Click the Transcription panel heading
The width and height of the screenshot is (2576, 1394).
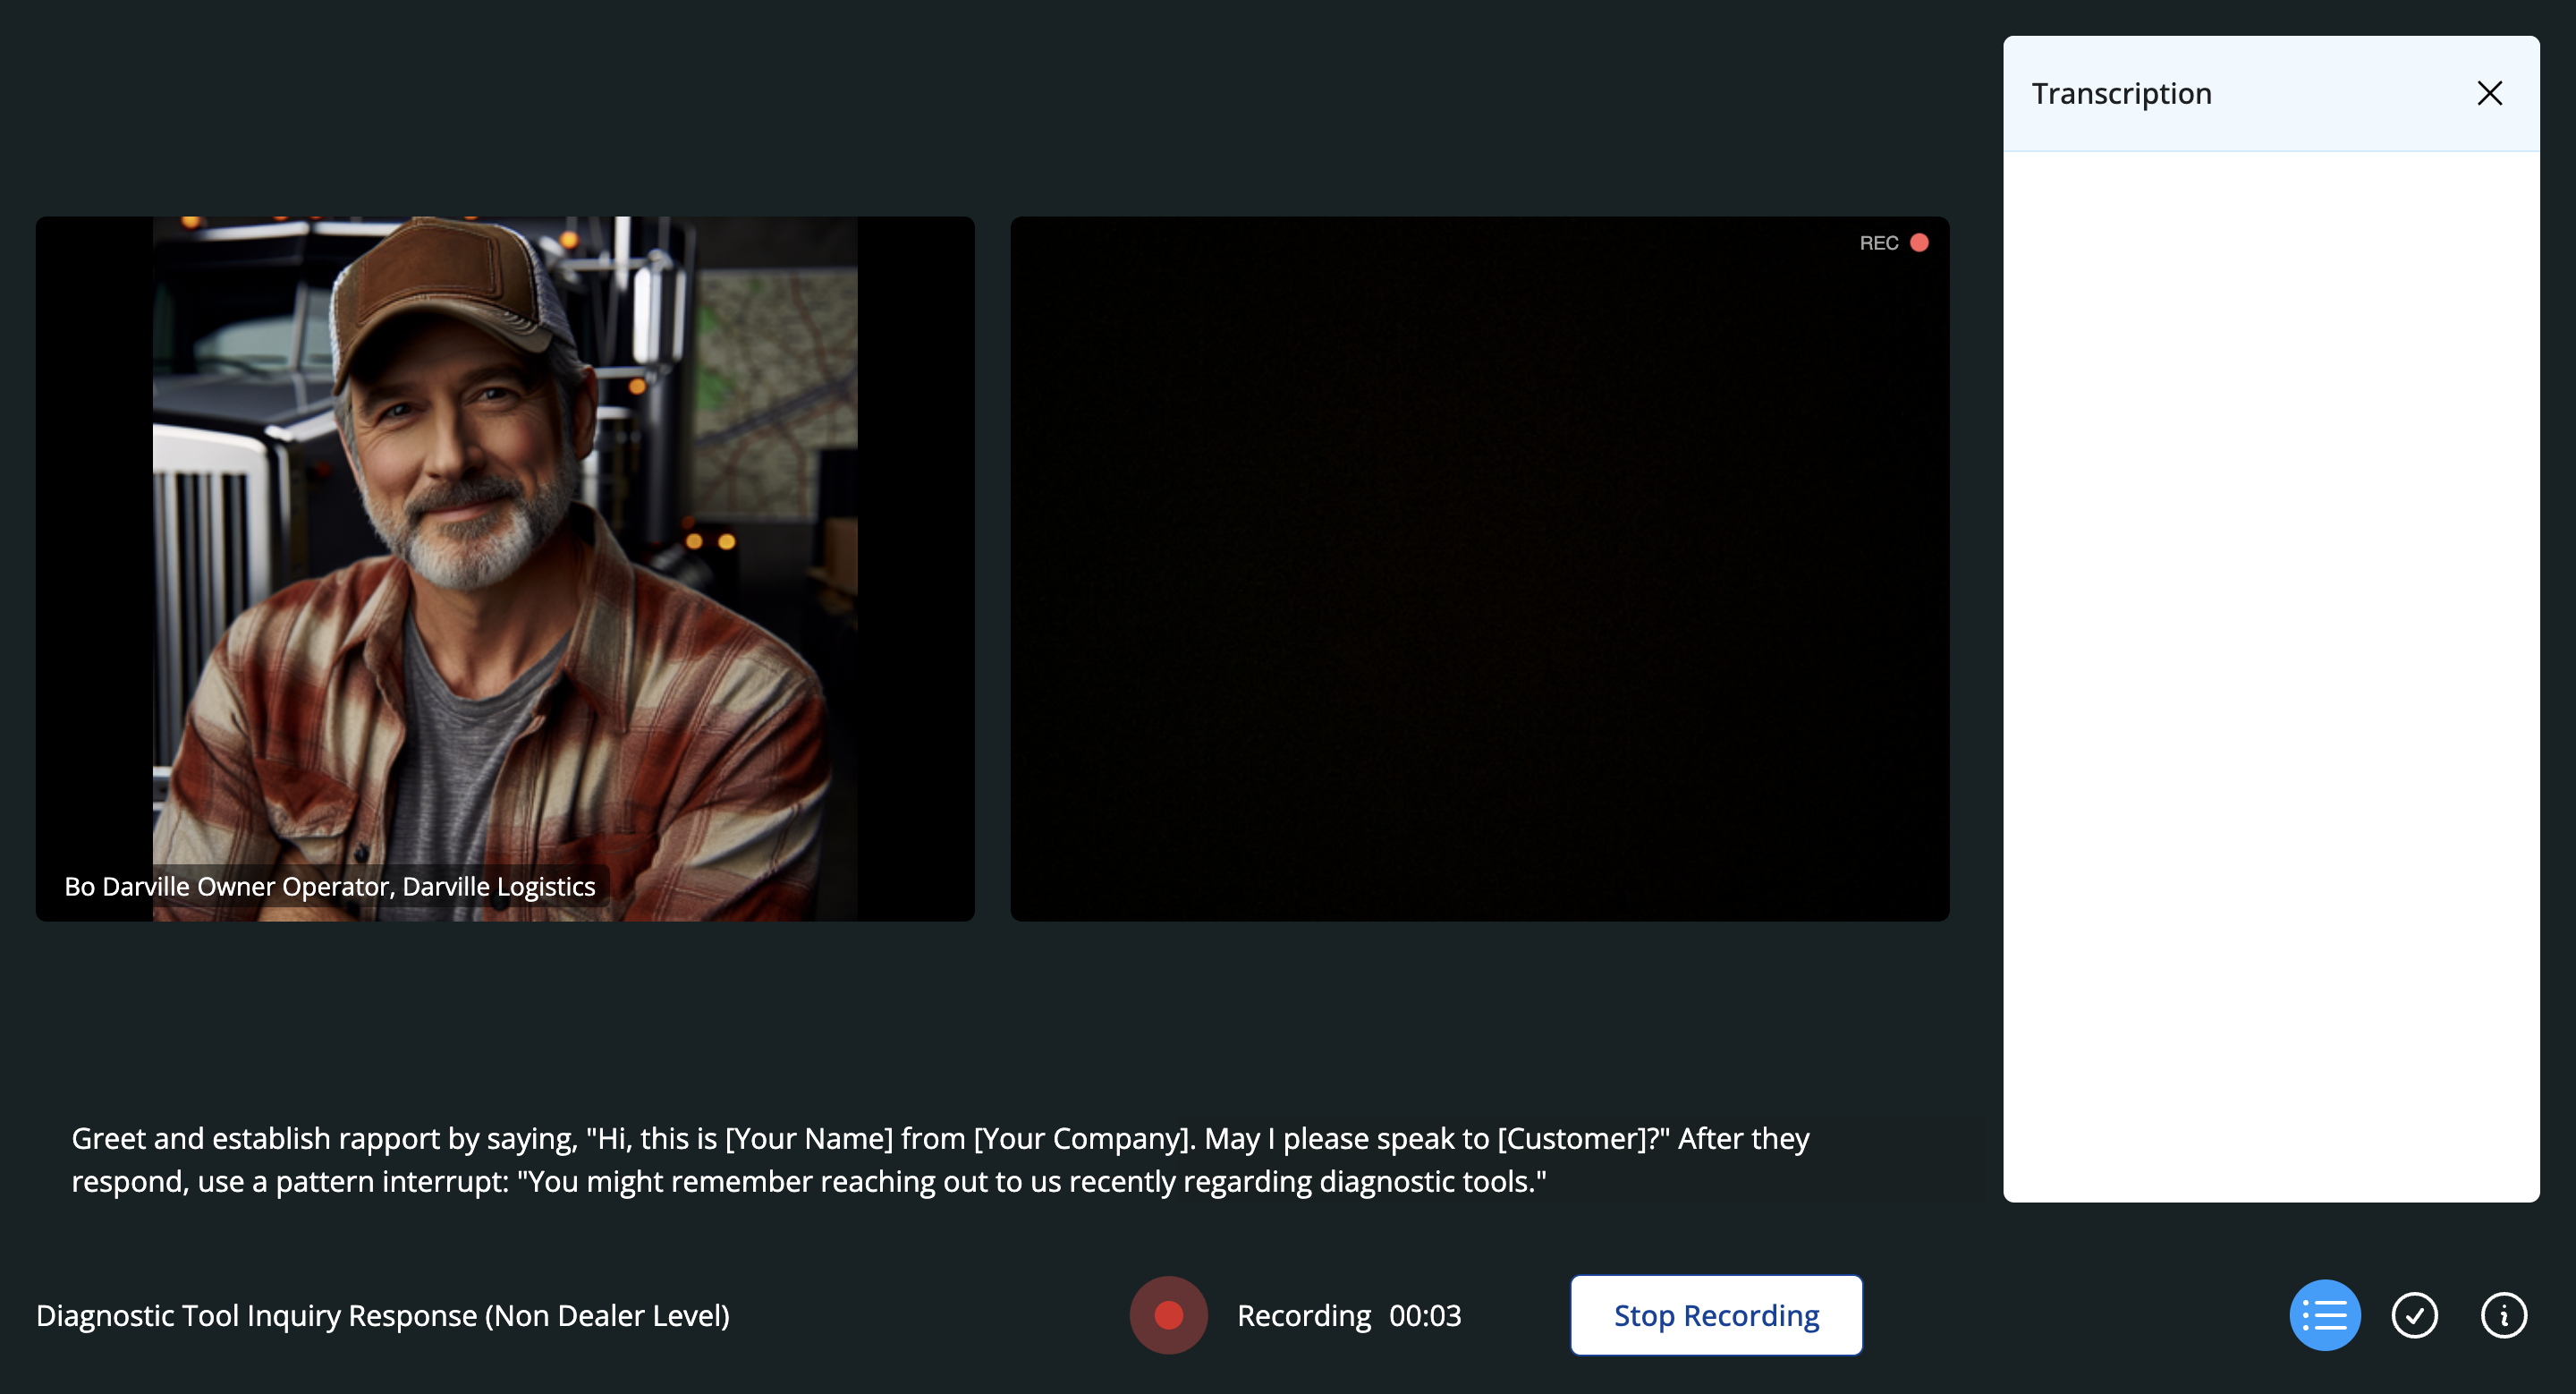pyautogui.click(x=2121, y=93)
